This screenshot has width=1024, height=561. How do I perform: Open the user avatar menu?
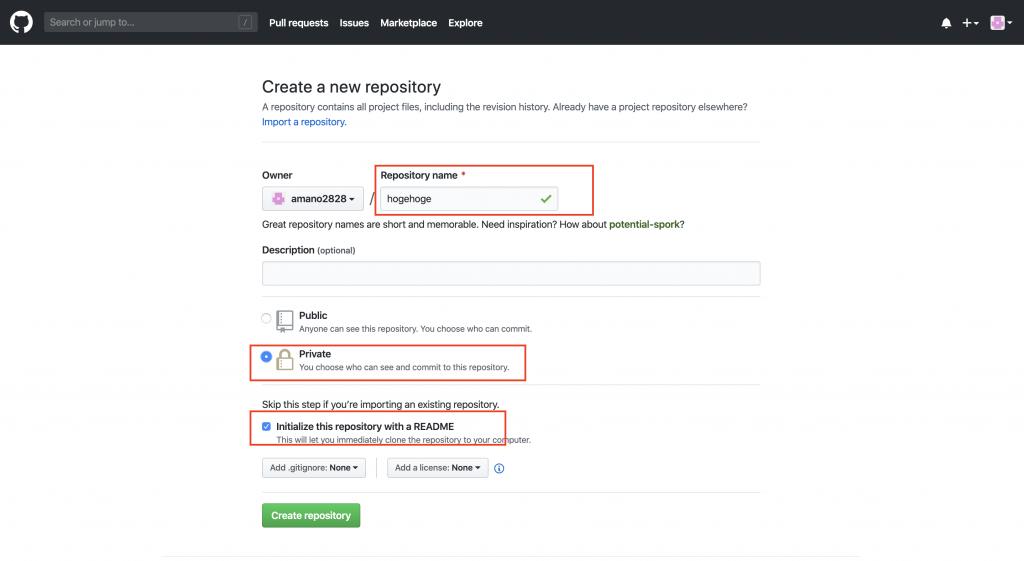(1001, 23)
